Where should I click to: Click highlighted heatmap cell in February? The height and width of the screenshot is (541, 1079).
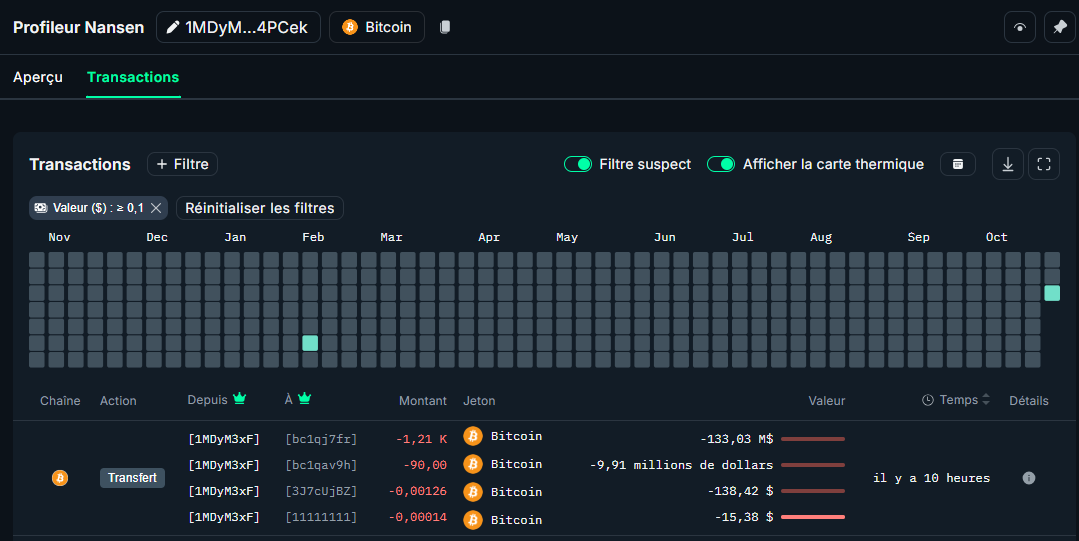(310, 343)
